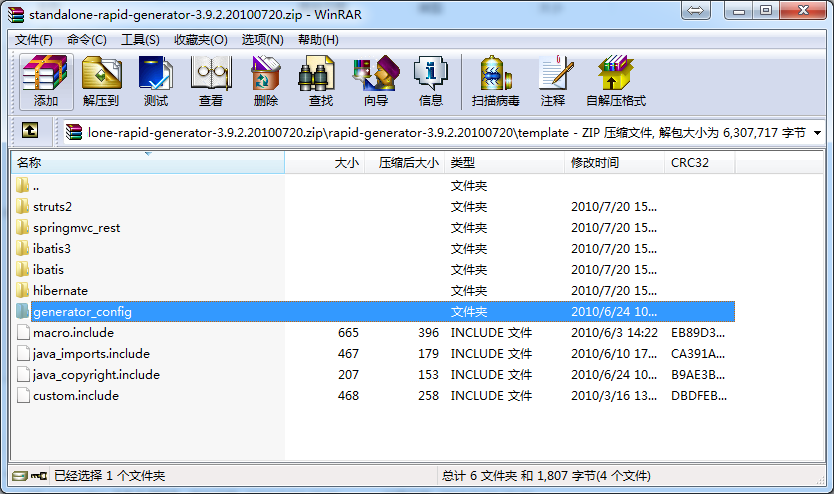Click the key password icon in status bar

click(39, 475)
